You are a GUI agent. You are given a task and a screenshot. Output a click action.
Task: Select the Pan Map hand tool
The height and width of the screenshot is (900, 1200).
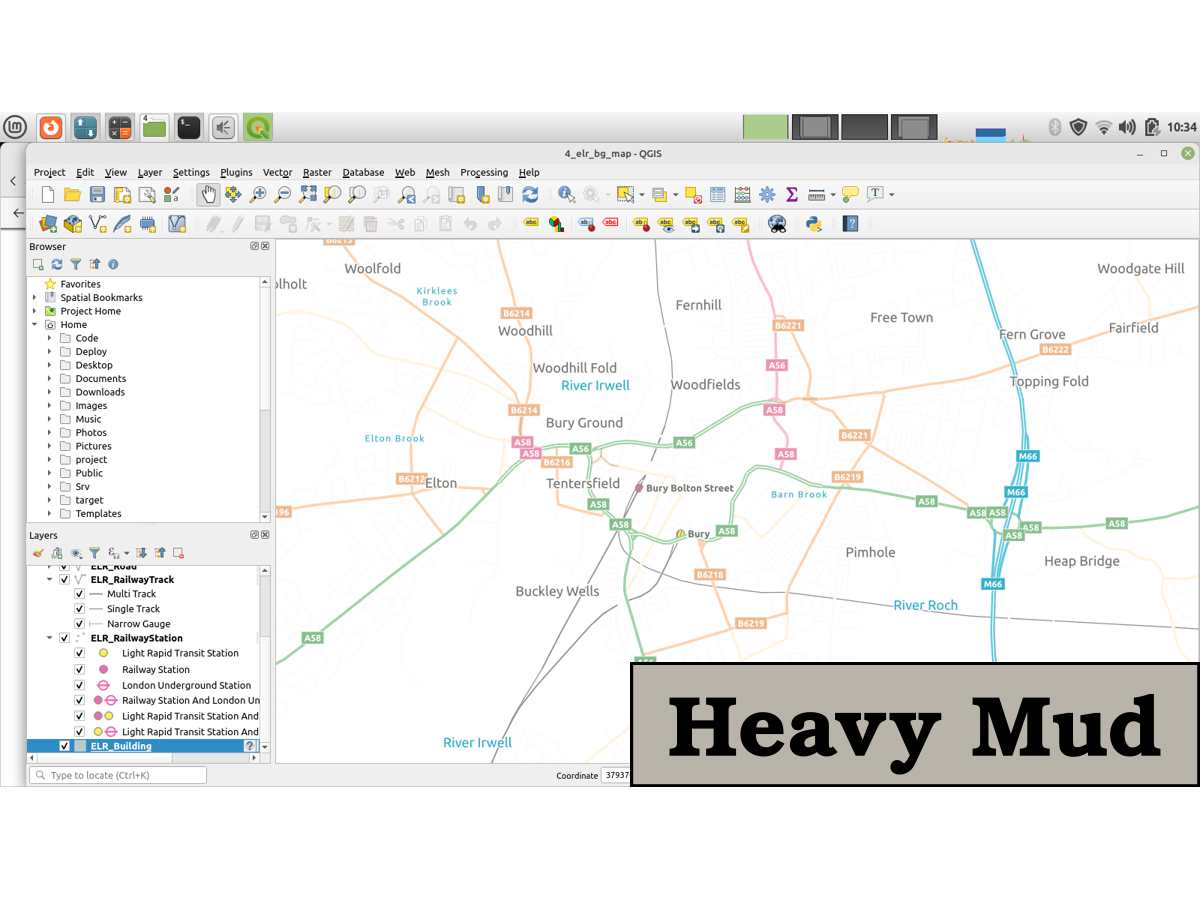[208, 194]
